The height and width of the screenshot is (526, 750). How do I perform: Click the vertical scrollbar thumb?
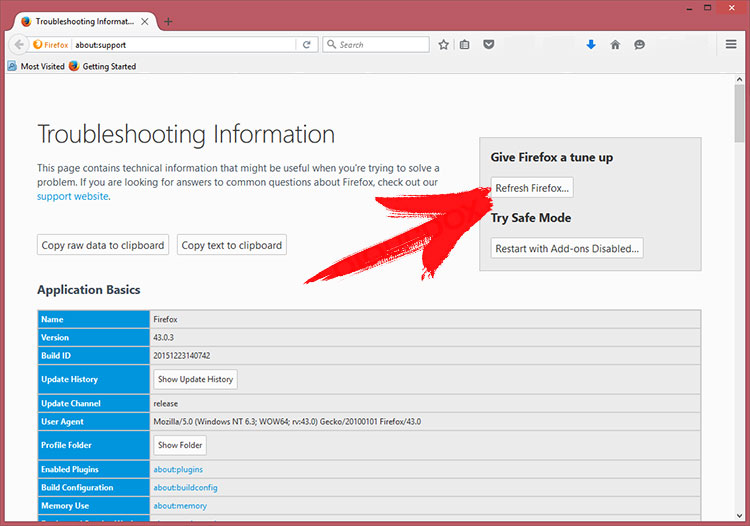click(x=739, y=114)
